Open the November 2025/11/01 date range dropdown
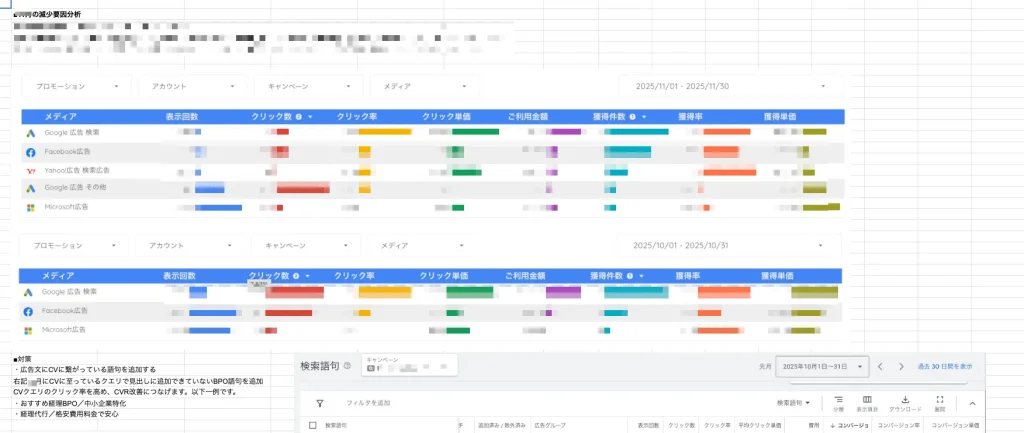Screen dimensions: 1024x433 coord(728,87)
